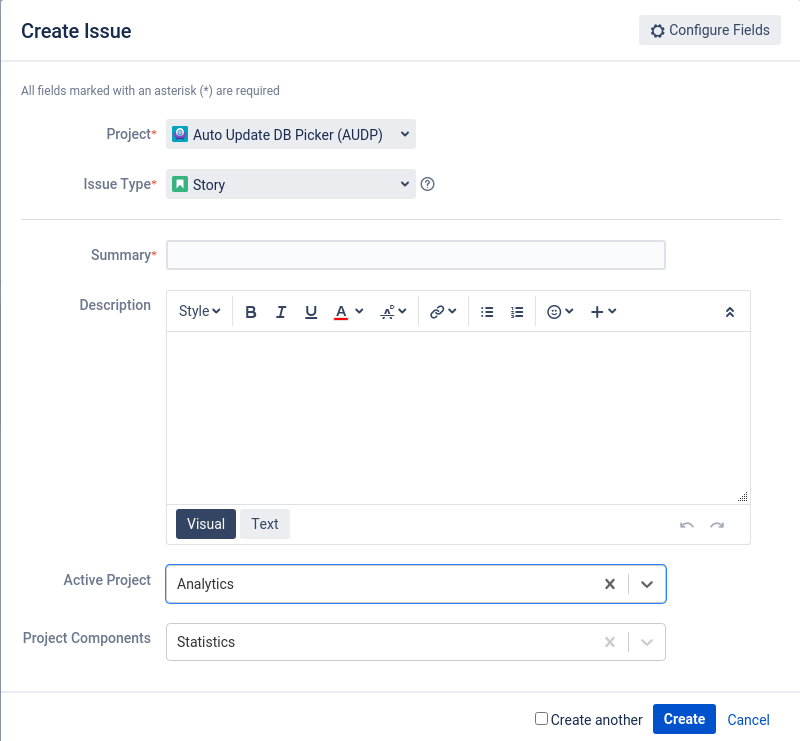Click the Cancel link
The width and height of the screenshot is (800, 741).
tap(748, 720)
